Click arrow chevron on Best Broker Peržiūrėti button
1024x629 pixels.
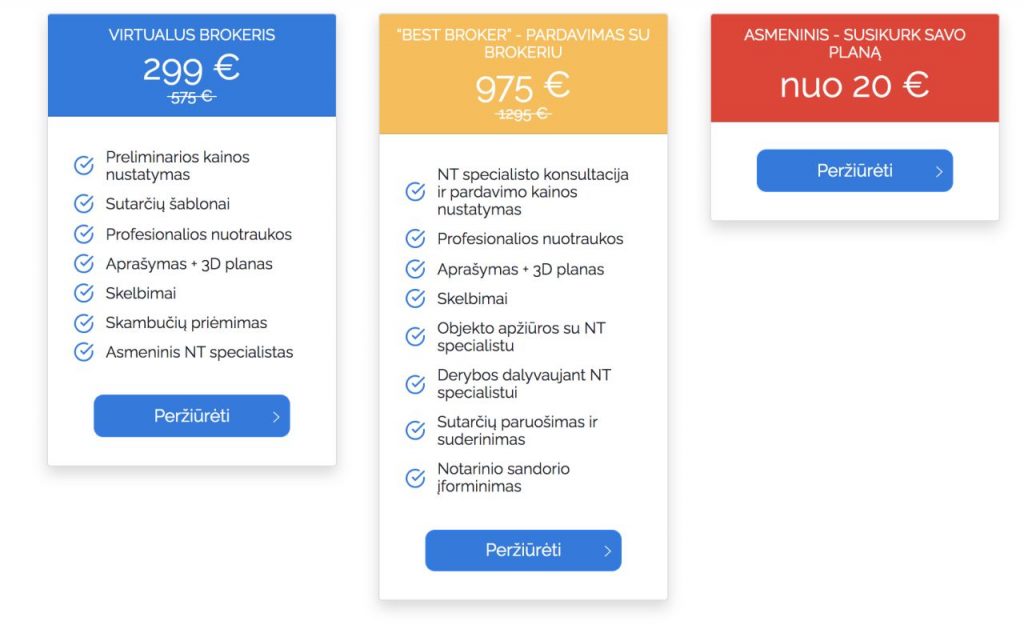[607, 551]
